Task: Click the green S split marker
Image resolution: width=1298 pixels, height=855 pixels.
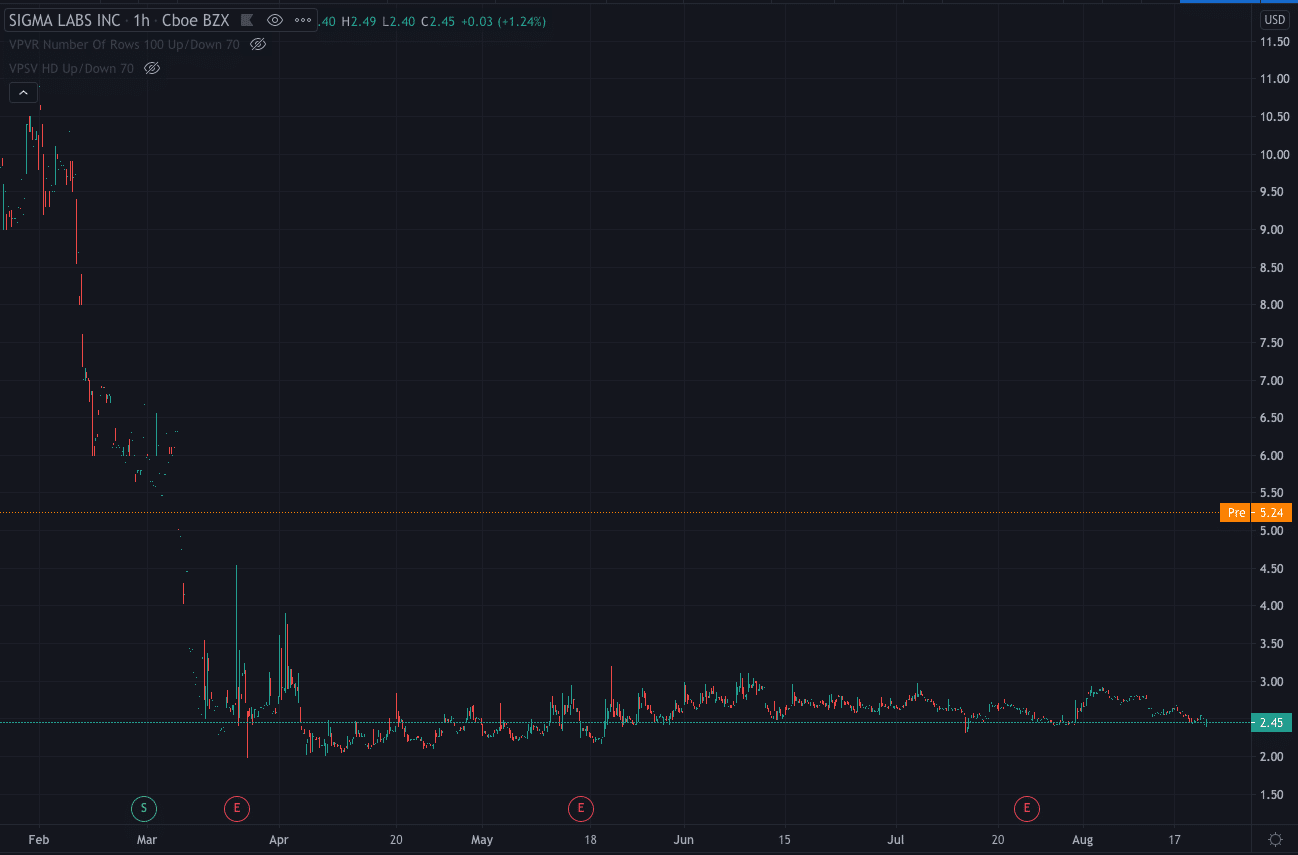Action: [144, 807]
